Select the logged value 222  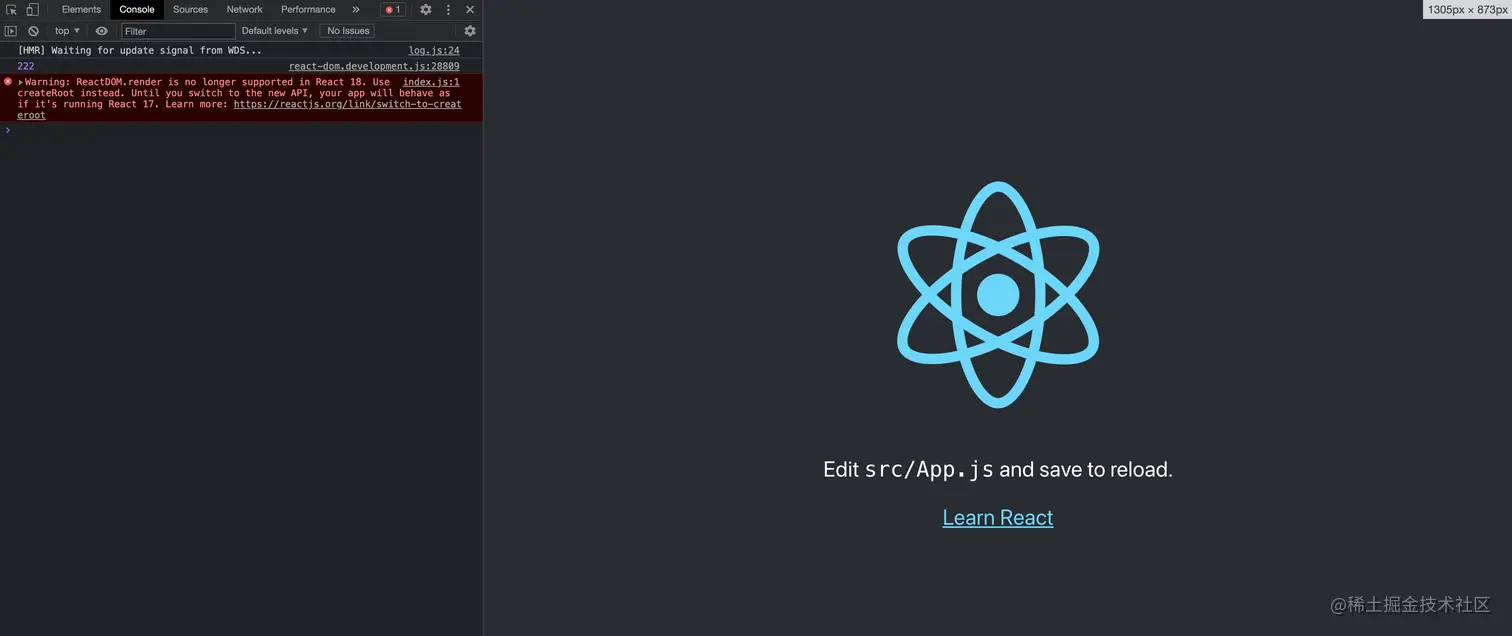[25, 66]
